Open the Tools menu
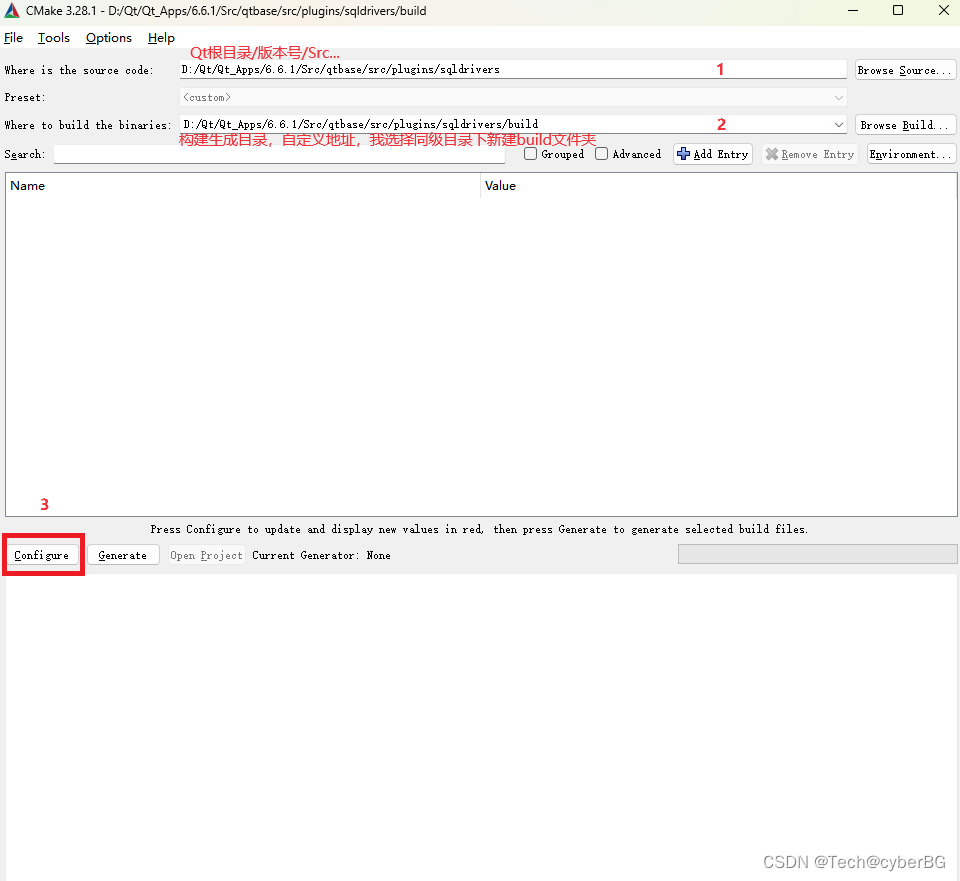 coord(53,37)
